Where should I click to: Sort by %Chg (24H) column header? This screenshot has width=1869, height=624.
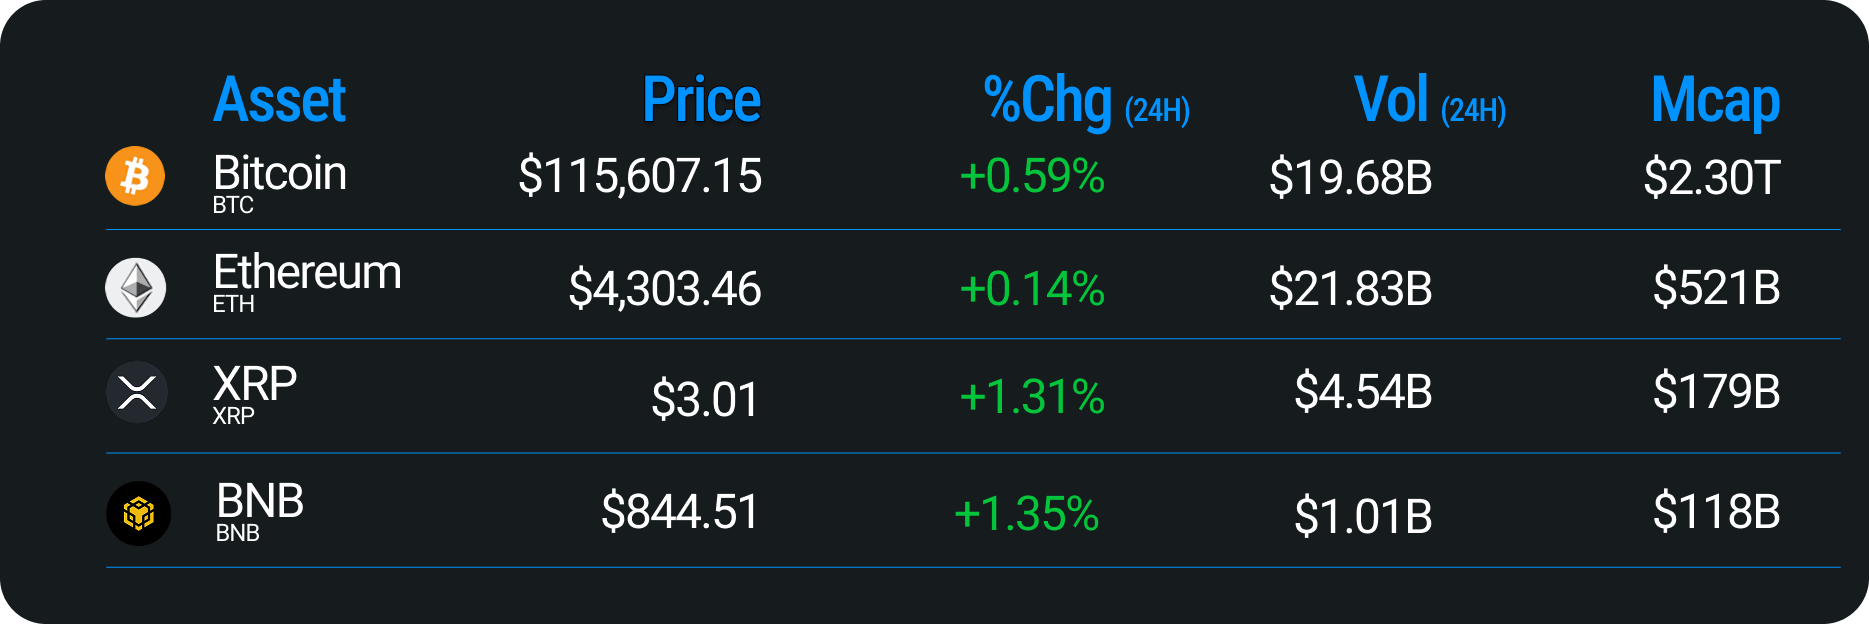click(1086, 102)
